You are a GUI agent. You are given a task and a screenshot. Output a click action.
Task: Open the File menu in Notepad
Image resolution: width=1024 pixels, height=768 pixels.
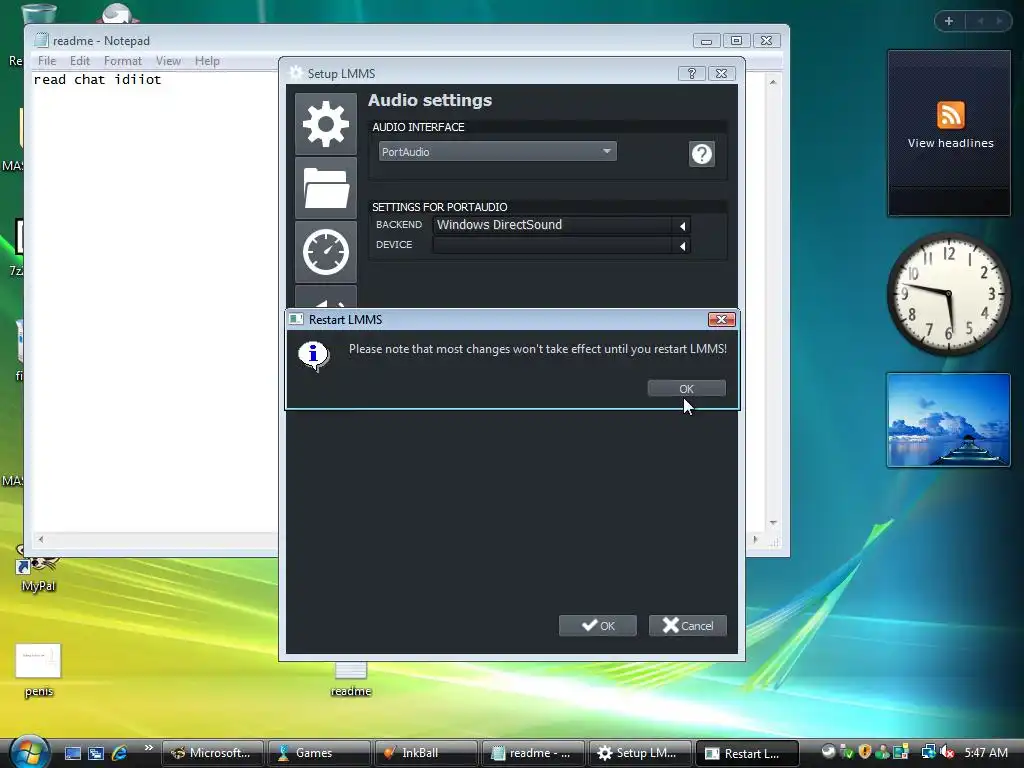coord(47,61)
